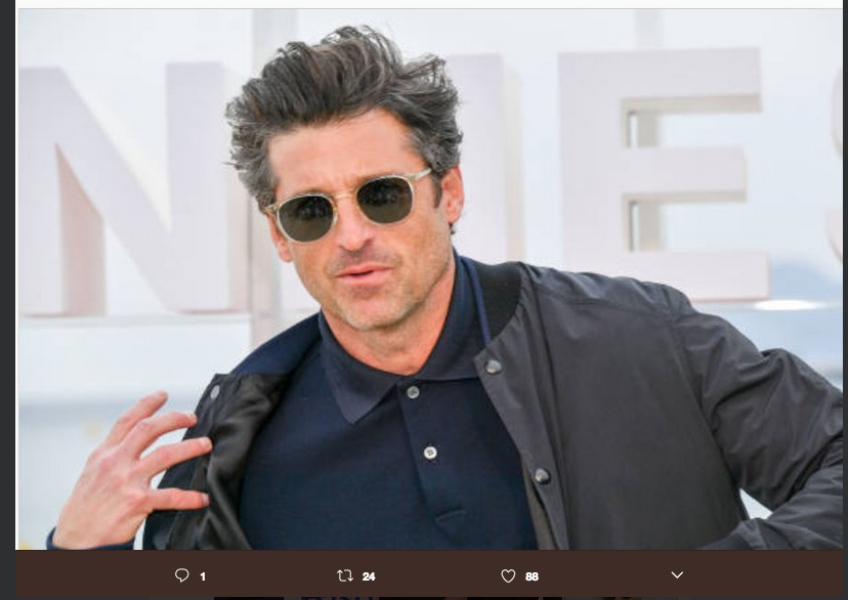Click the reply speech bubble icon

pos(182,575)
